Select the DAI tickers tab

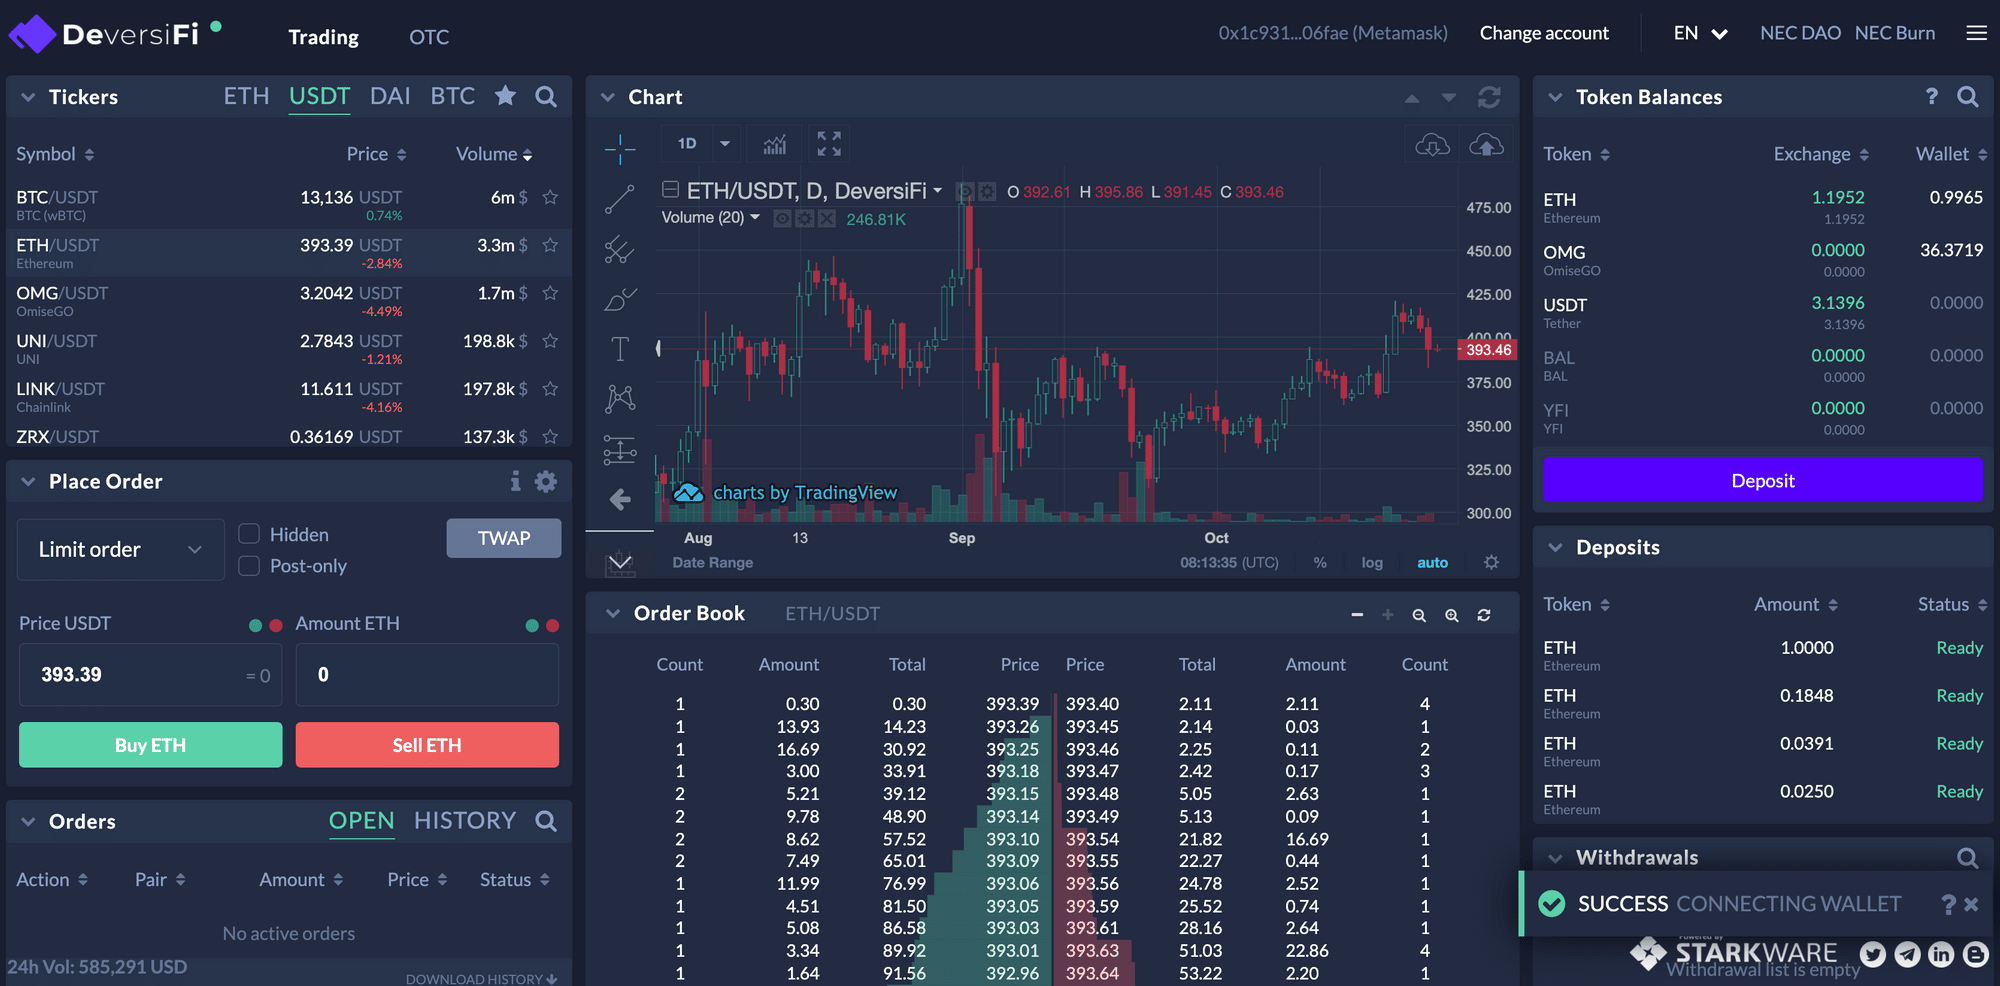coord(390,96)
